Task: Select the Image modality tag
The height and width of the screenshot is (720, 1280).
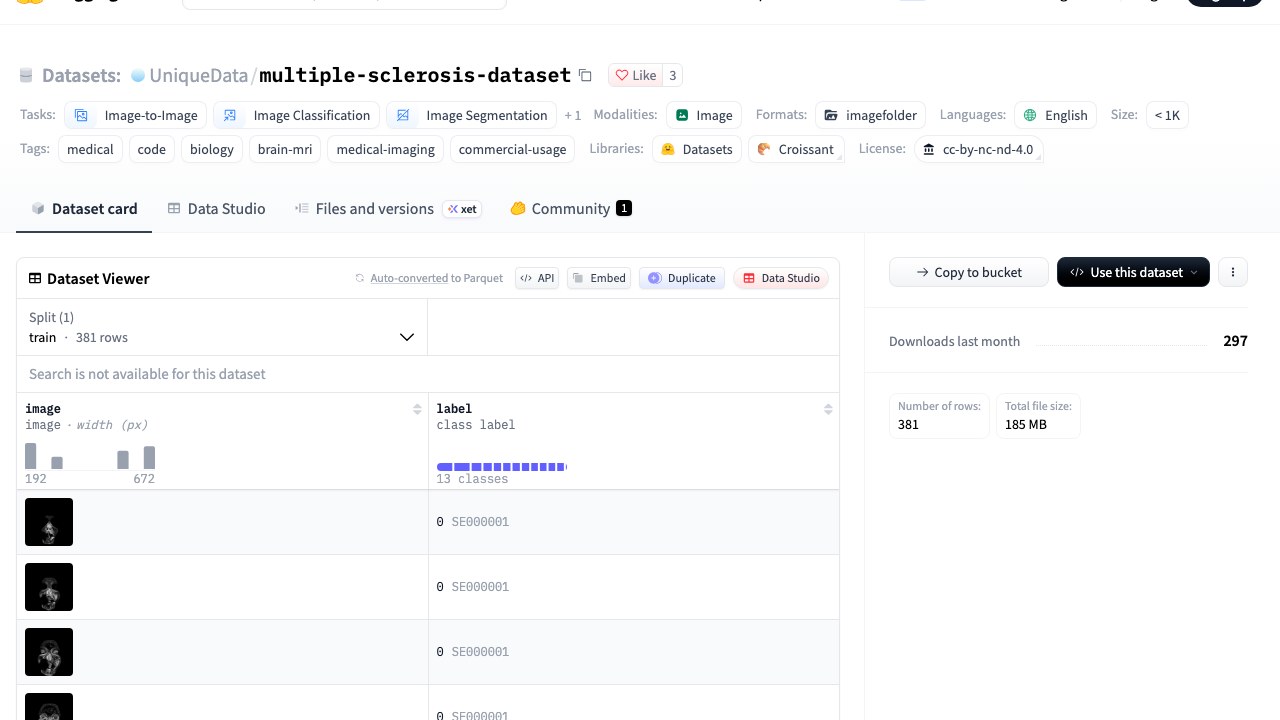Action: tap(704, 115)
